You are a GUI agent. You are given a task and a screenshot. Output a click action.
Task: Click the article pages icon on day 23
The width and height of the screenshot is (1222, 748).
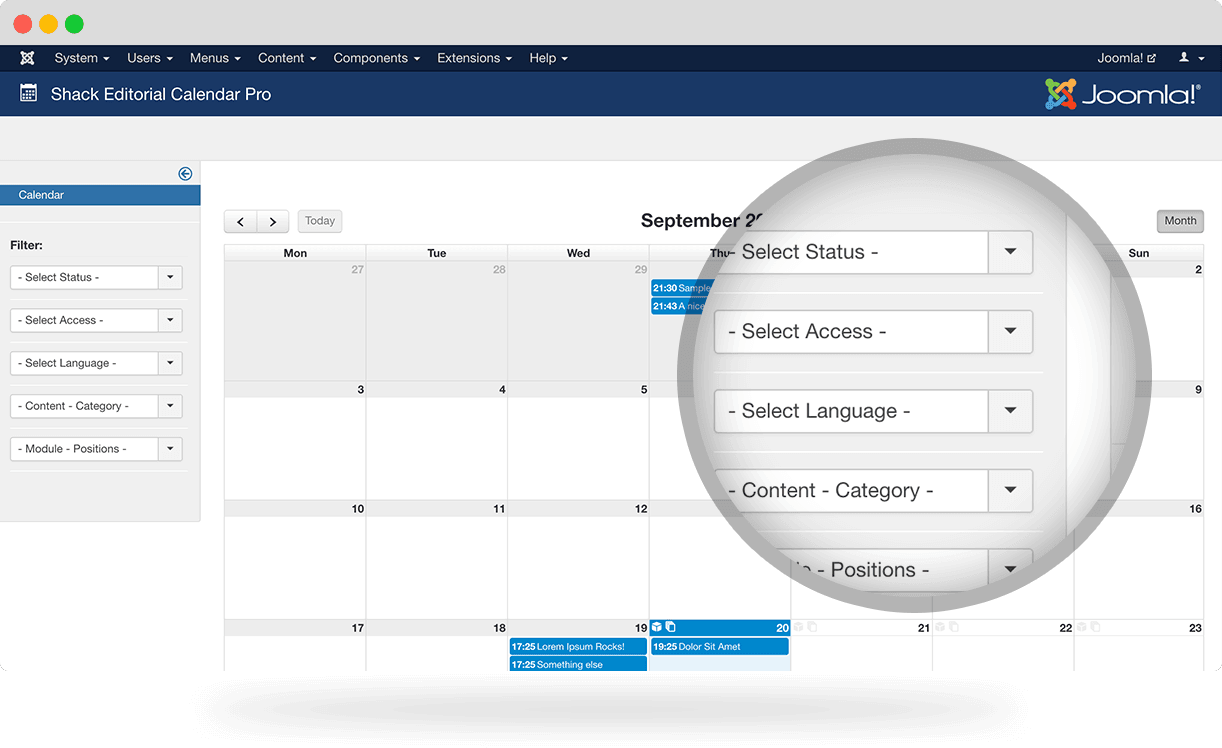coord(1096,627)
